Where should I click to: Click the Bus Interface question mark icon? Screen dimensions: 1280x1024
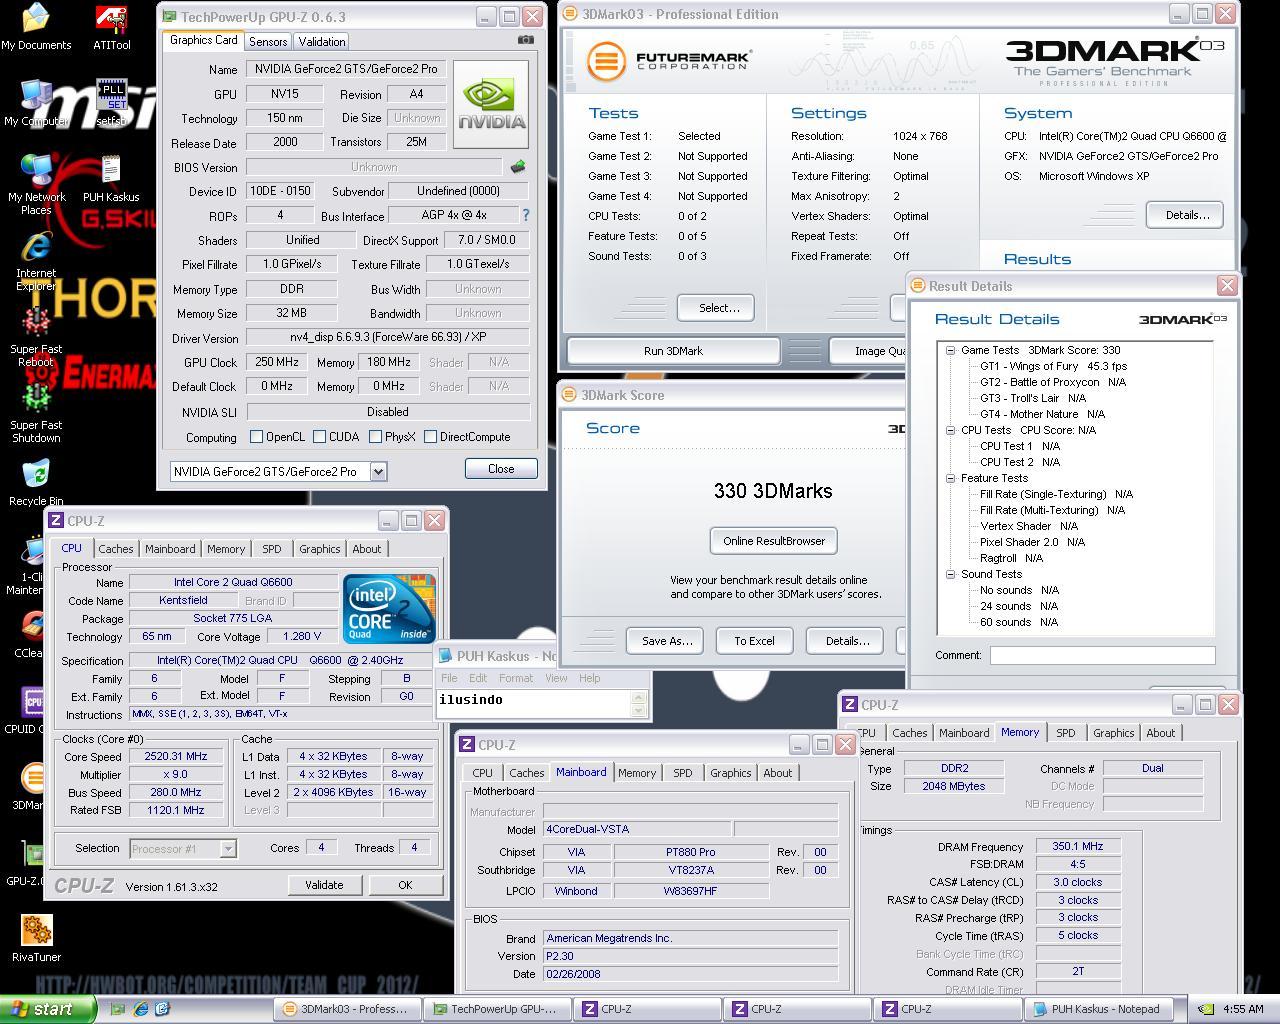(525, 215)
